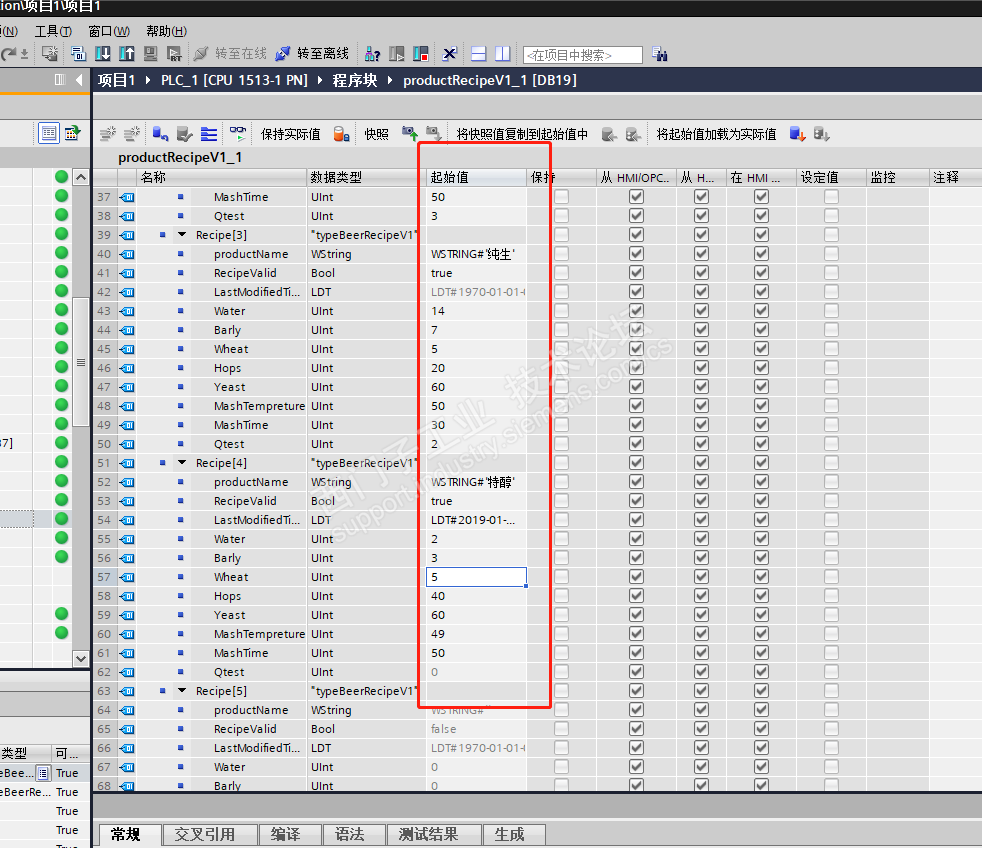Viewport: 982px width, 848px height.
Task: Click 将快照值复制到起始值中 button
Action: pyautogui.click(x=522, y=134)
